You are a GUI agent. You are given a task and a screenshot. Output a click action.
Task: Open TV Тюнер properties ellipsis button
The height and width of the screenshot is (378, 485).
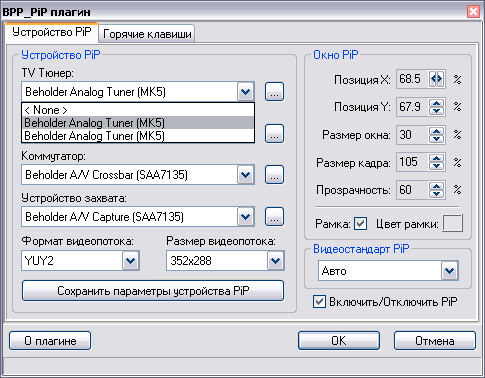pyautogui.click(x=274, y=92)
